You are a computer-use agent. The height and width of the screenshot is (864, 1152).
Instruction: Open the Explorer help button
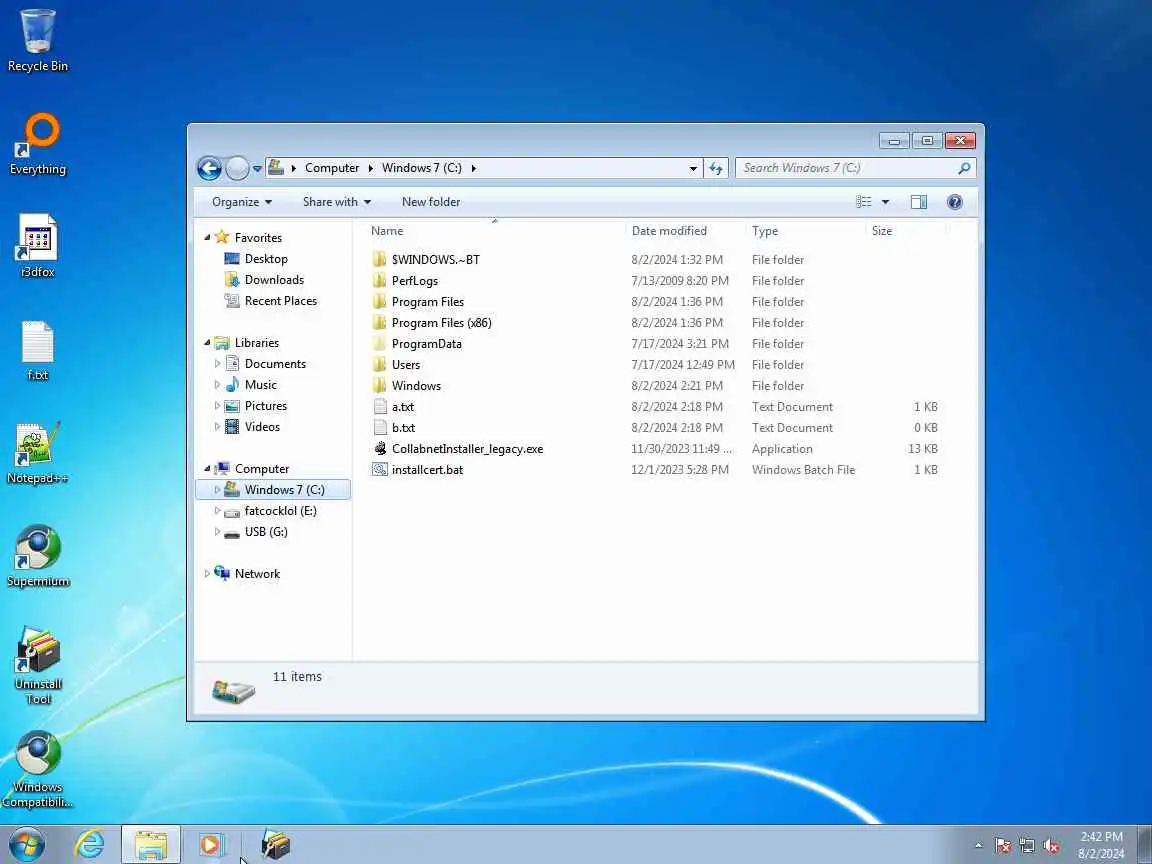point(954,202)
